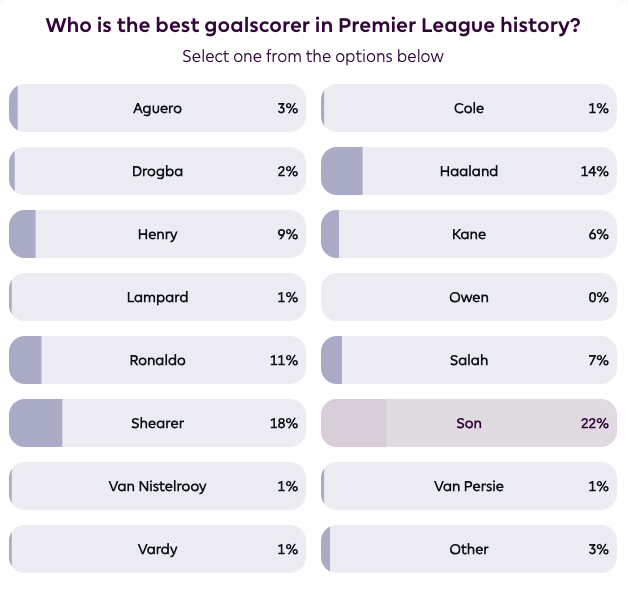Click the poll question heading
The image size is (628, 598).
pyautogui.click(x=313, y=26)
